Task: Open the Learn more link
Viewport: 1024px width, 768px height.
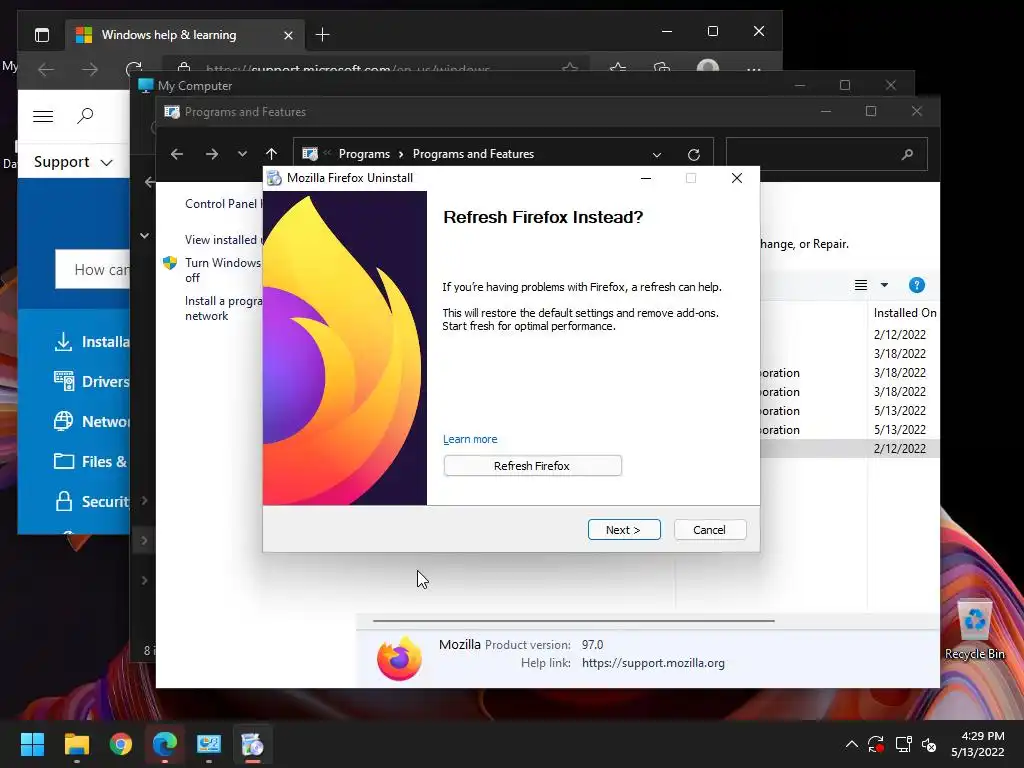Action: click(x=470, y=439)
